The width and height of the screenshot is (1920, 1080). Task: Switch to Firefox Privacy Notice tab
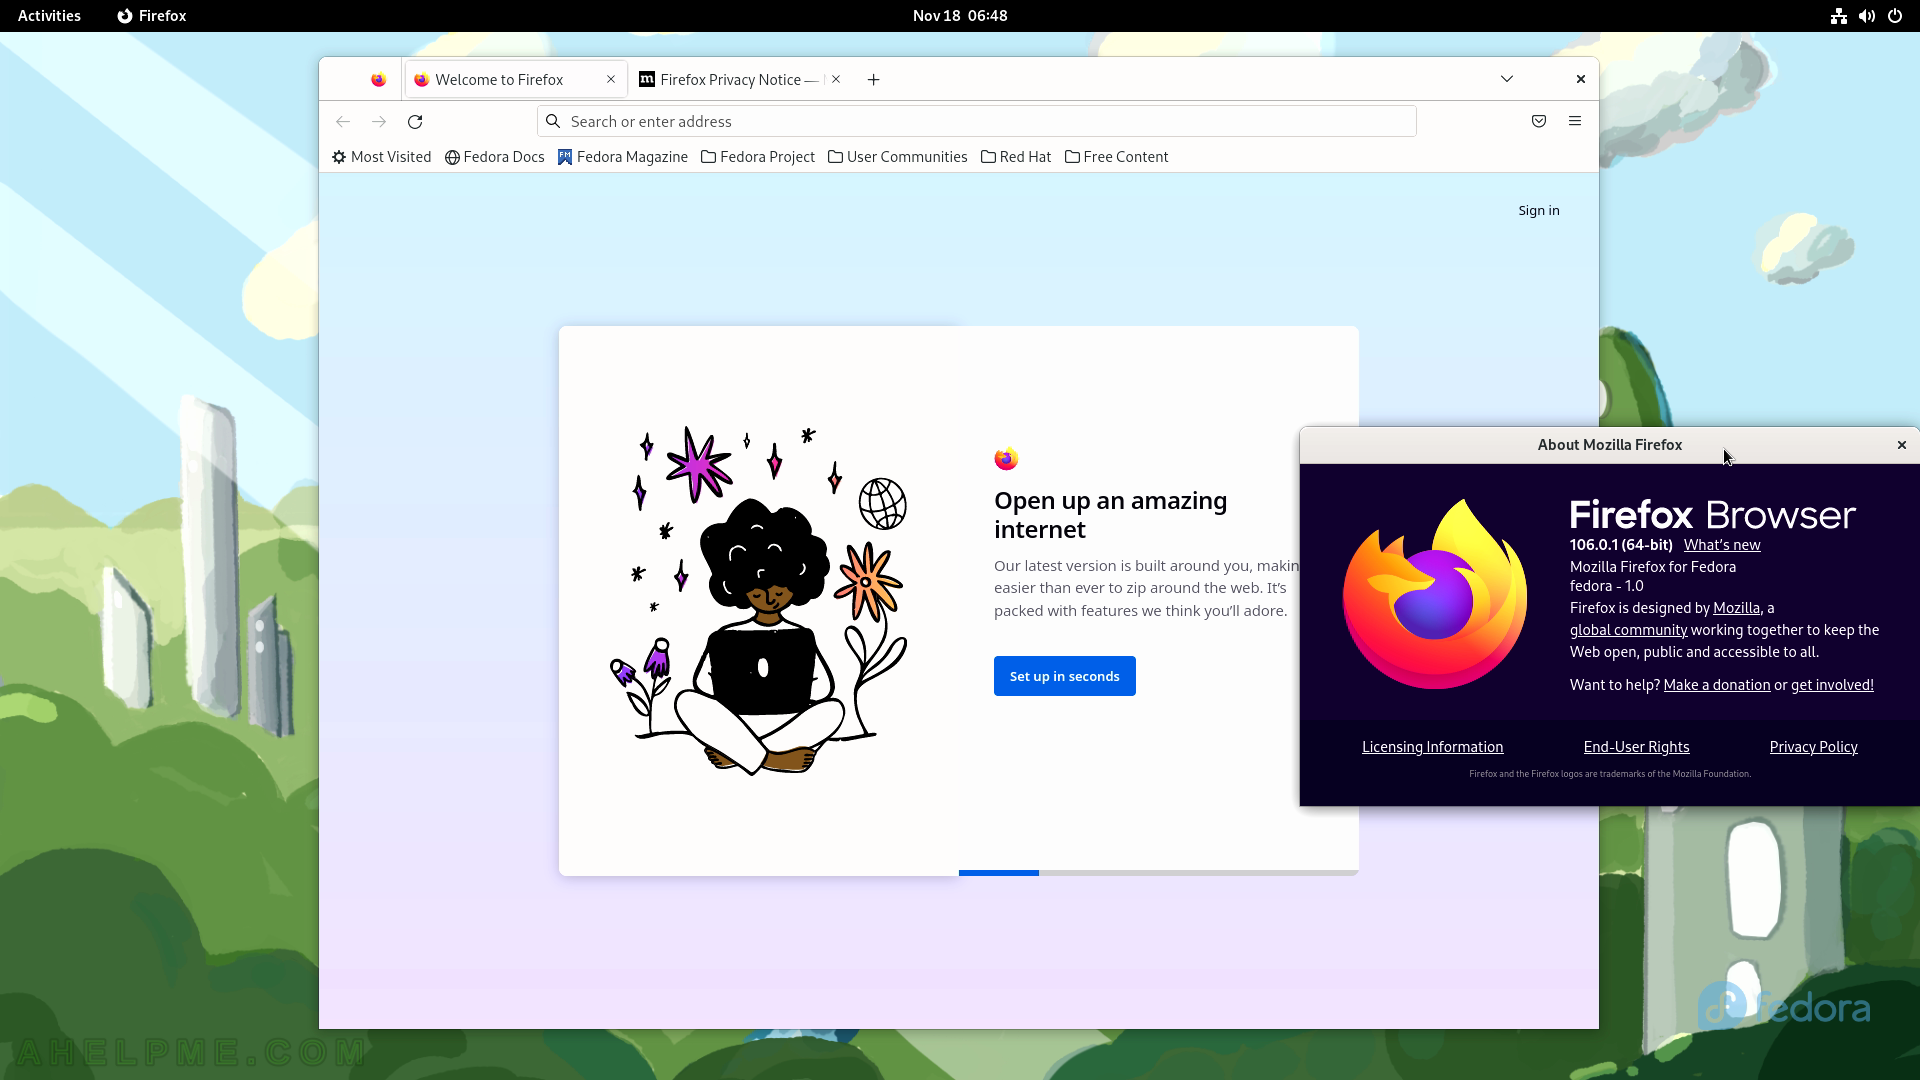739,79
